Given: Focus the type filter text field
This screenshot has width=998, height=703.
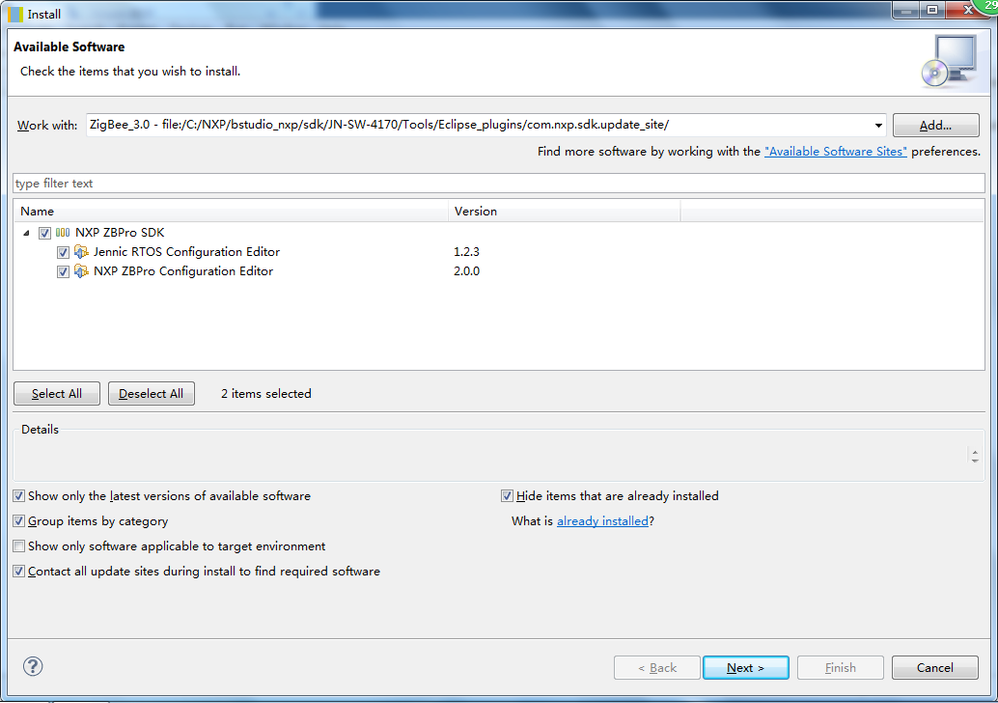Looking at the screenshot, I should click(x=498, y=183).
